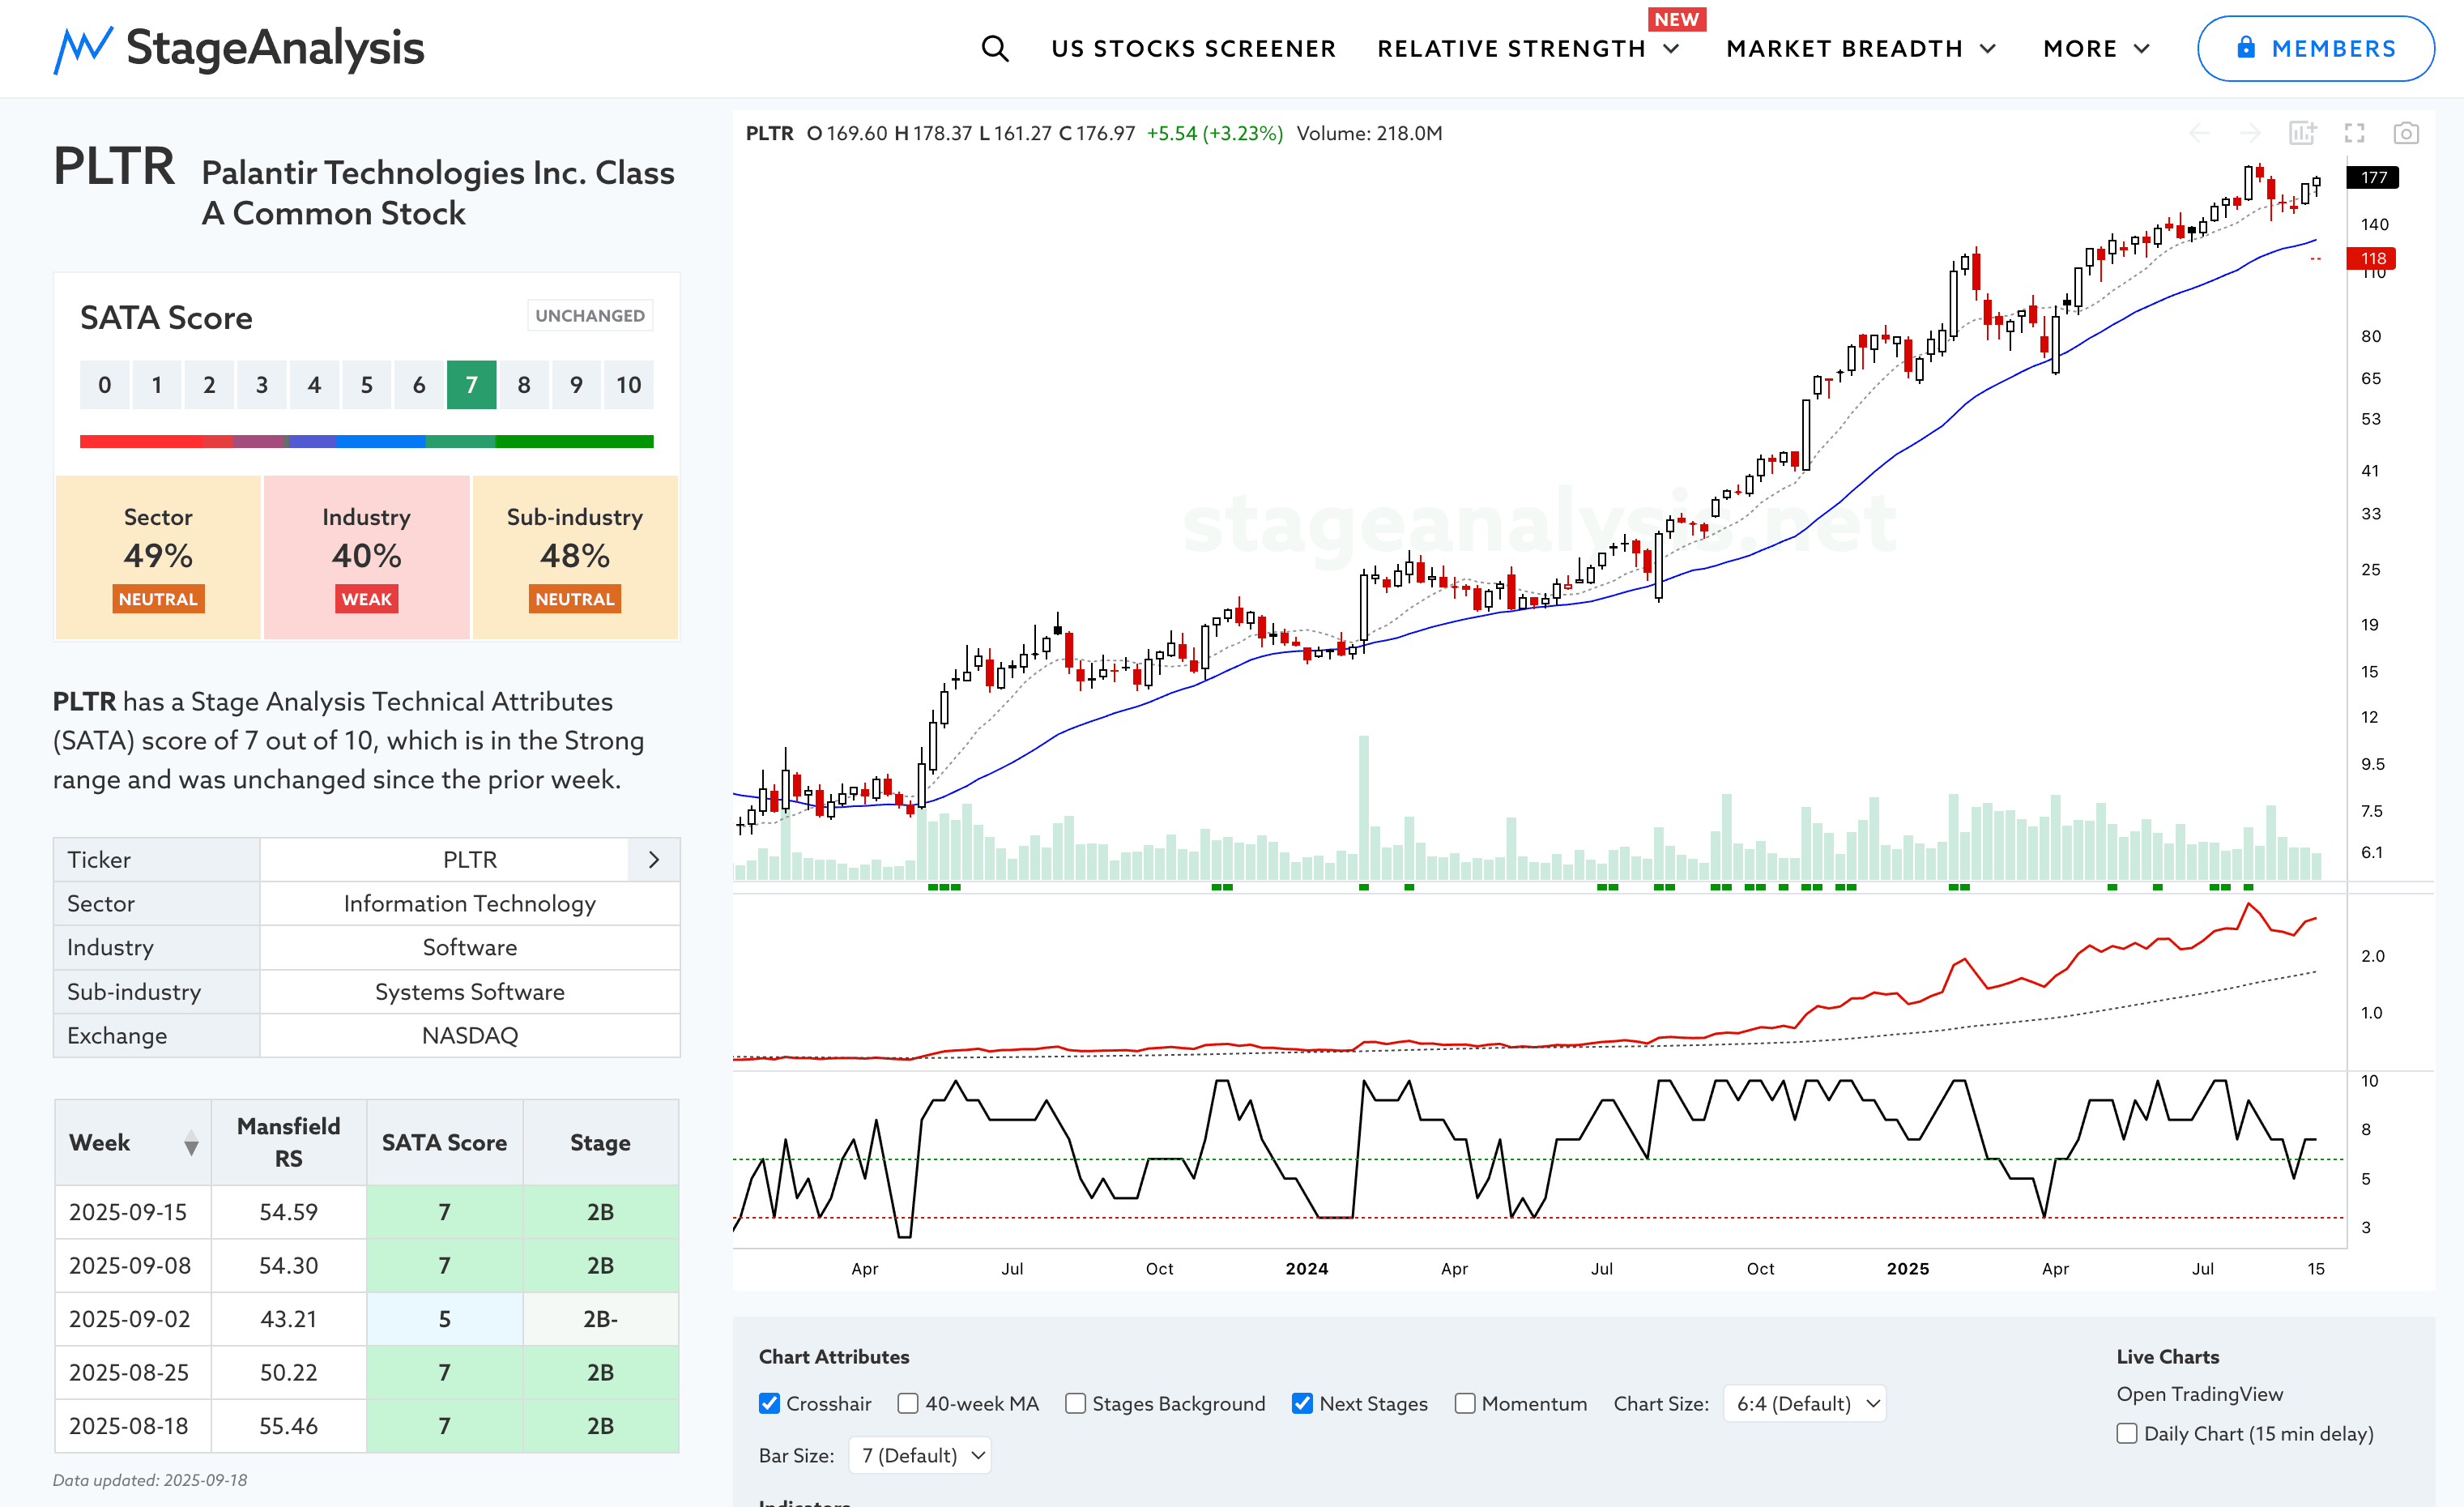The height and width of the screenshot is (1507, 2464).
Task: Click the Ticker row chevron arrow
Action: (x=653, y=860)
